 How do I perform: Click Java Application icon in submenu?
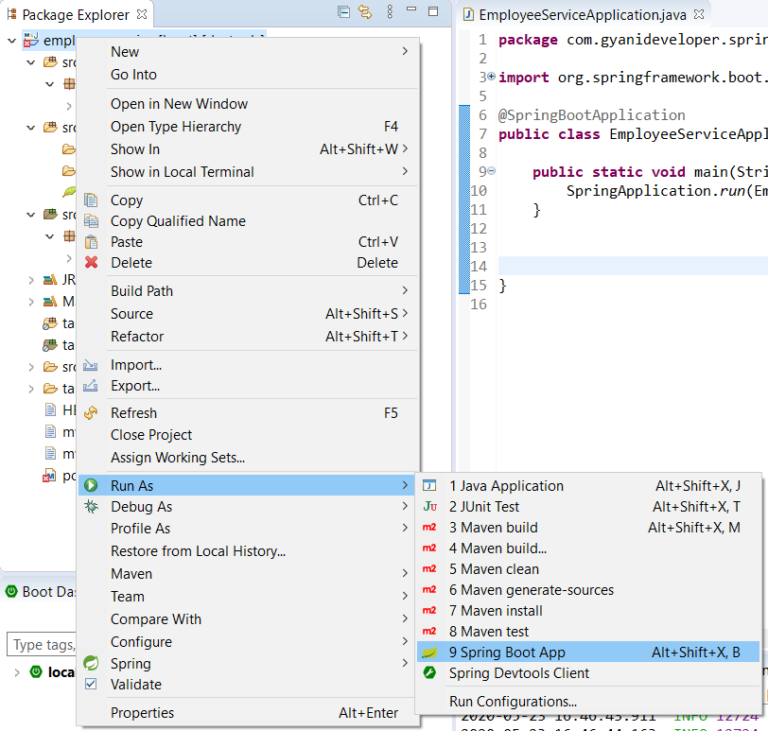[x=430, y=486]
